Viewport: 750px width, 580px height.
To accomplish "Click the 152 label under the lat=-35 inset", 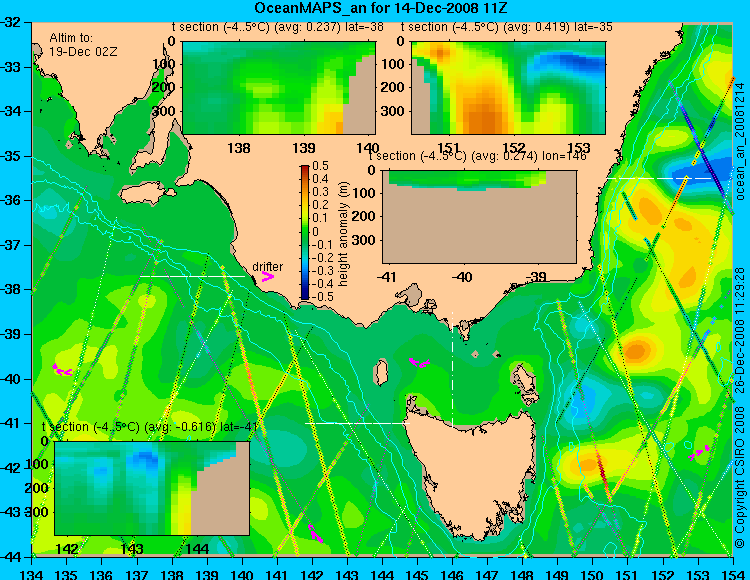I will tap(514, 148).
